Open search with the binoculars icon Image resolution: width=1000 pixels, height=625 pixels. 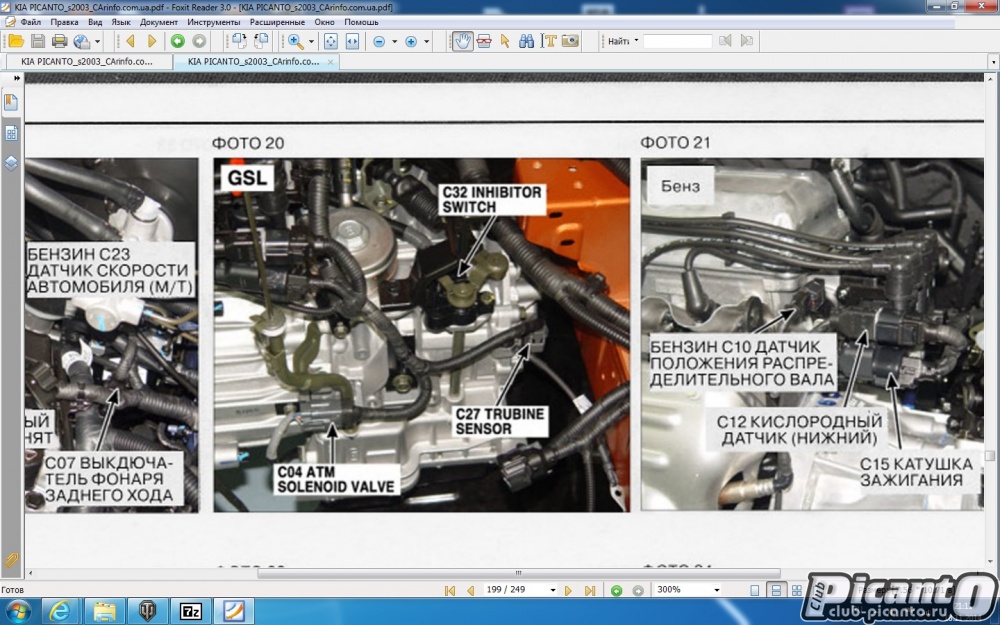(526, 41)
